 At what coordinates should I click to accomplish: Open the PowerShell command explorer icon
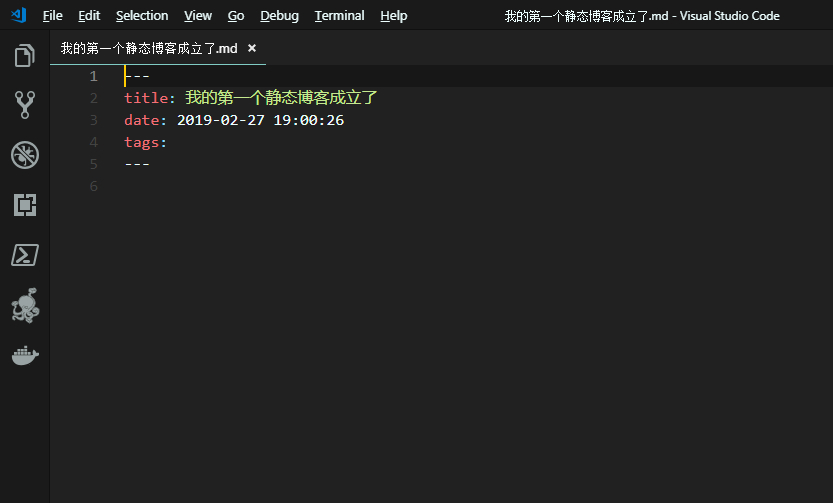24,255
